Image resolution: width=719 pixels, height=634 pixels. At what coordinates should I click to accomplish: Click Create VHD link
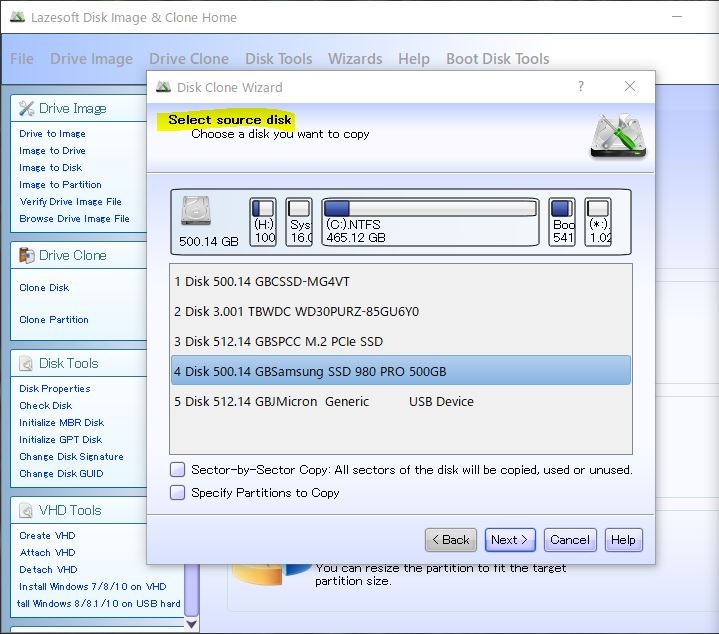point(47,535)
